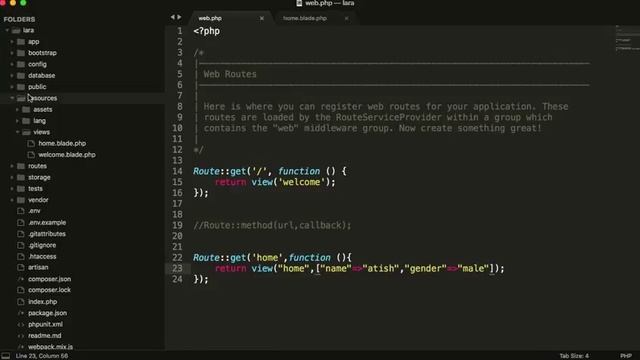
Task: Expand the database folder arrow
Action: [12, 76]
